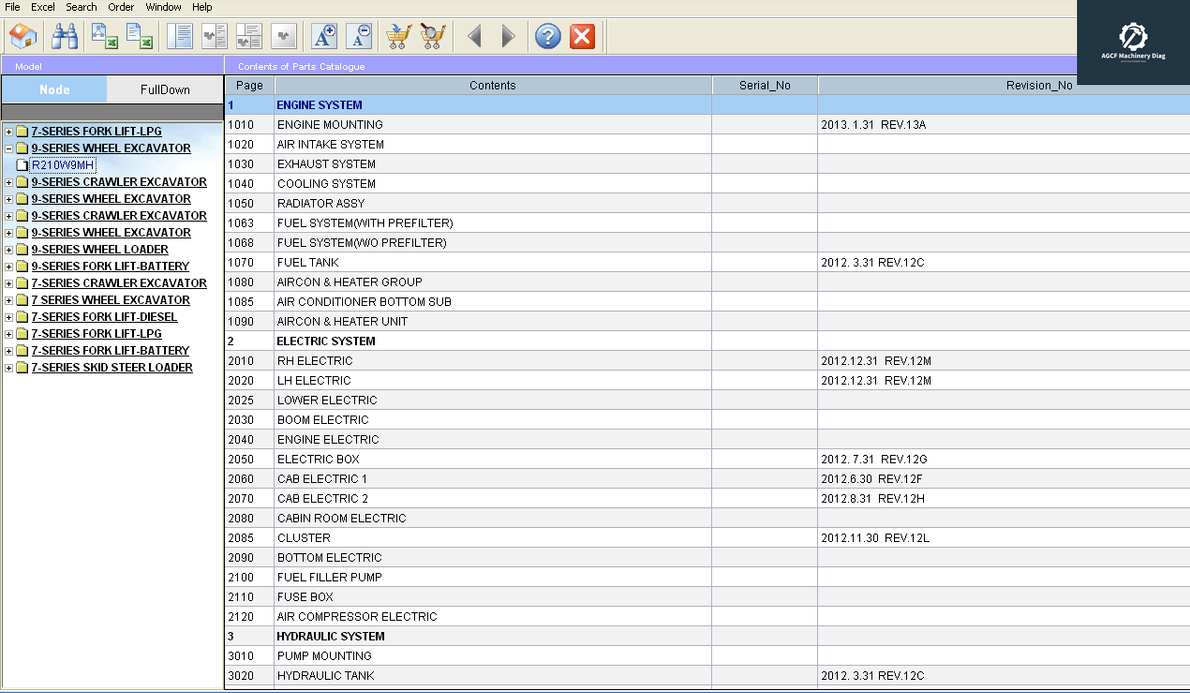Click the Home toolbar icon
1190x693 pixels.
coord(23,36)
